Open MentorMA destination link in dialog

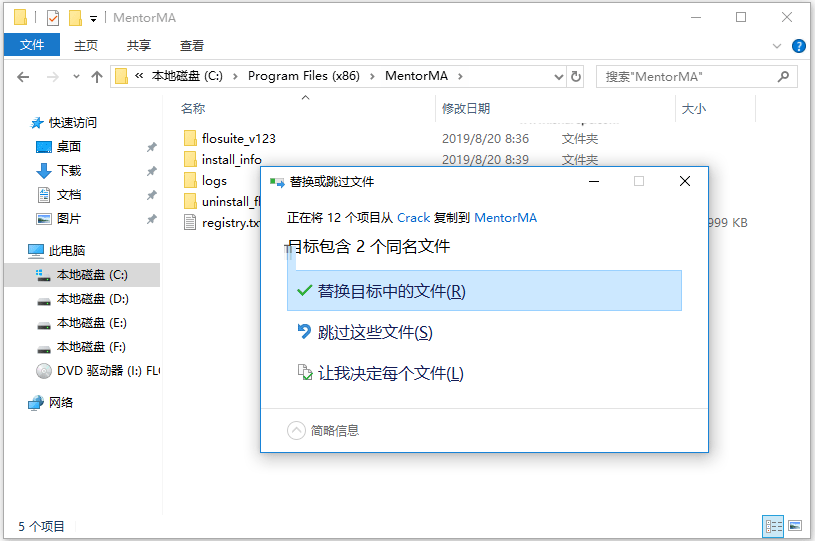(505, 218)
